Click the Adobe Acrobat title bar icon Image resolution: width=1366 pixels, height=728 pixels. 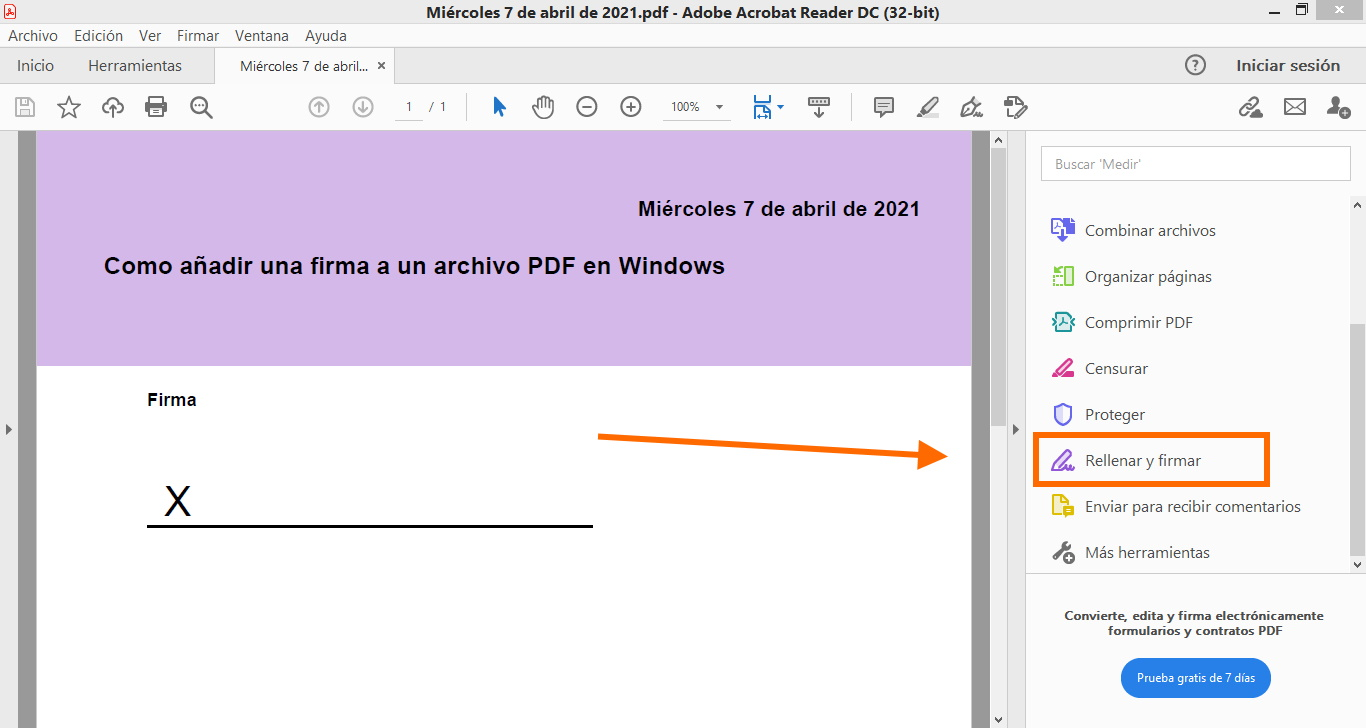click(x=11, y=11)
